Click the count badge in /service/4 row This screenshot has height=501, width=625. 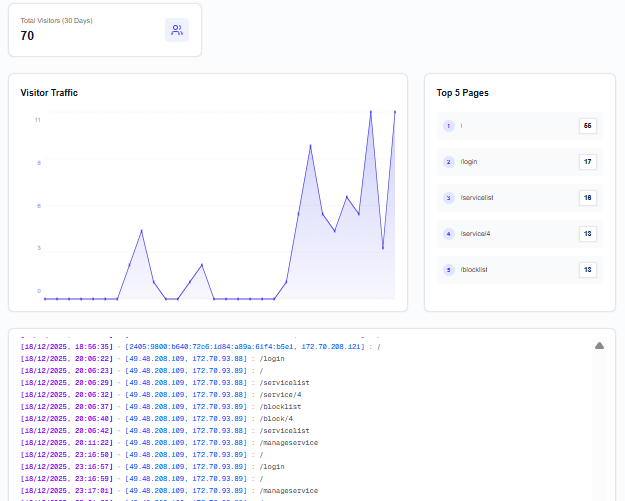click(588, 234)
